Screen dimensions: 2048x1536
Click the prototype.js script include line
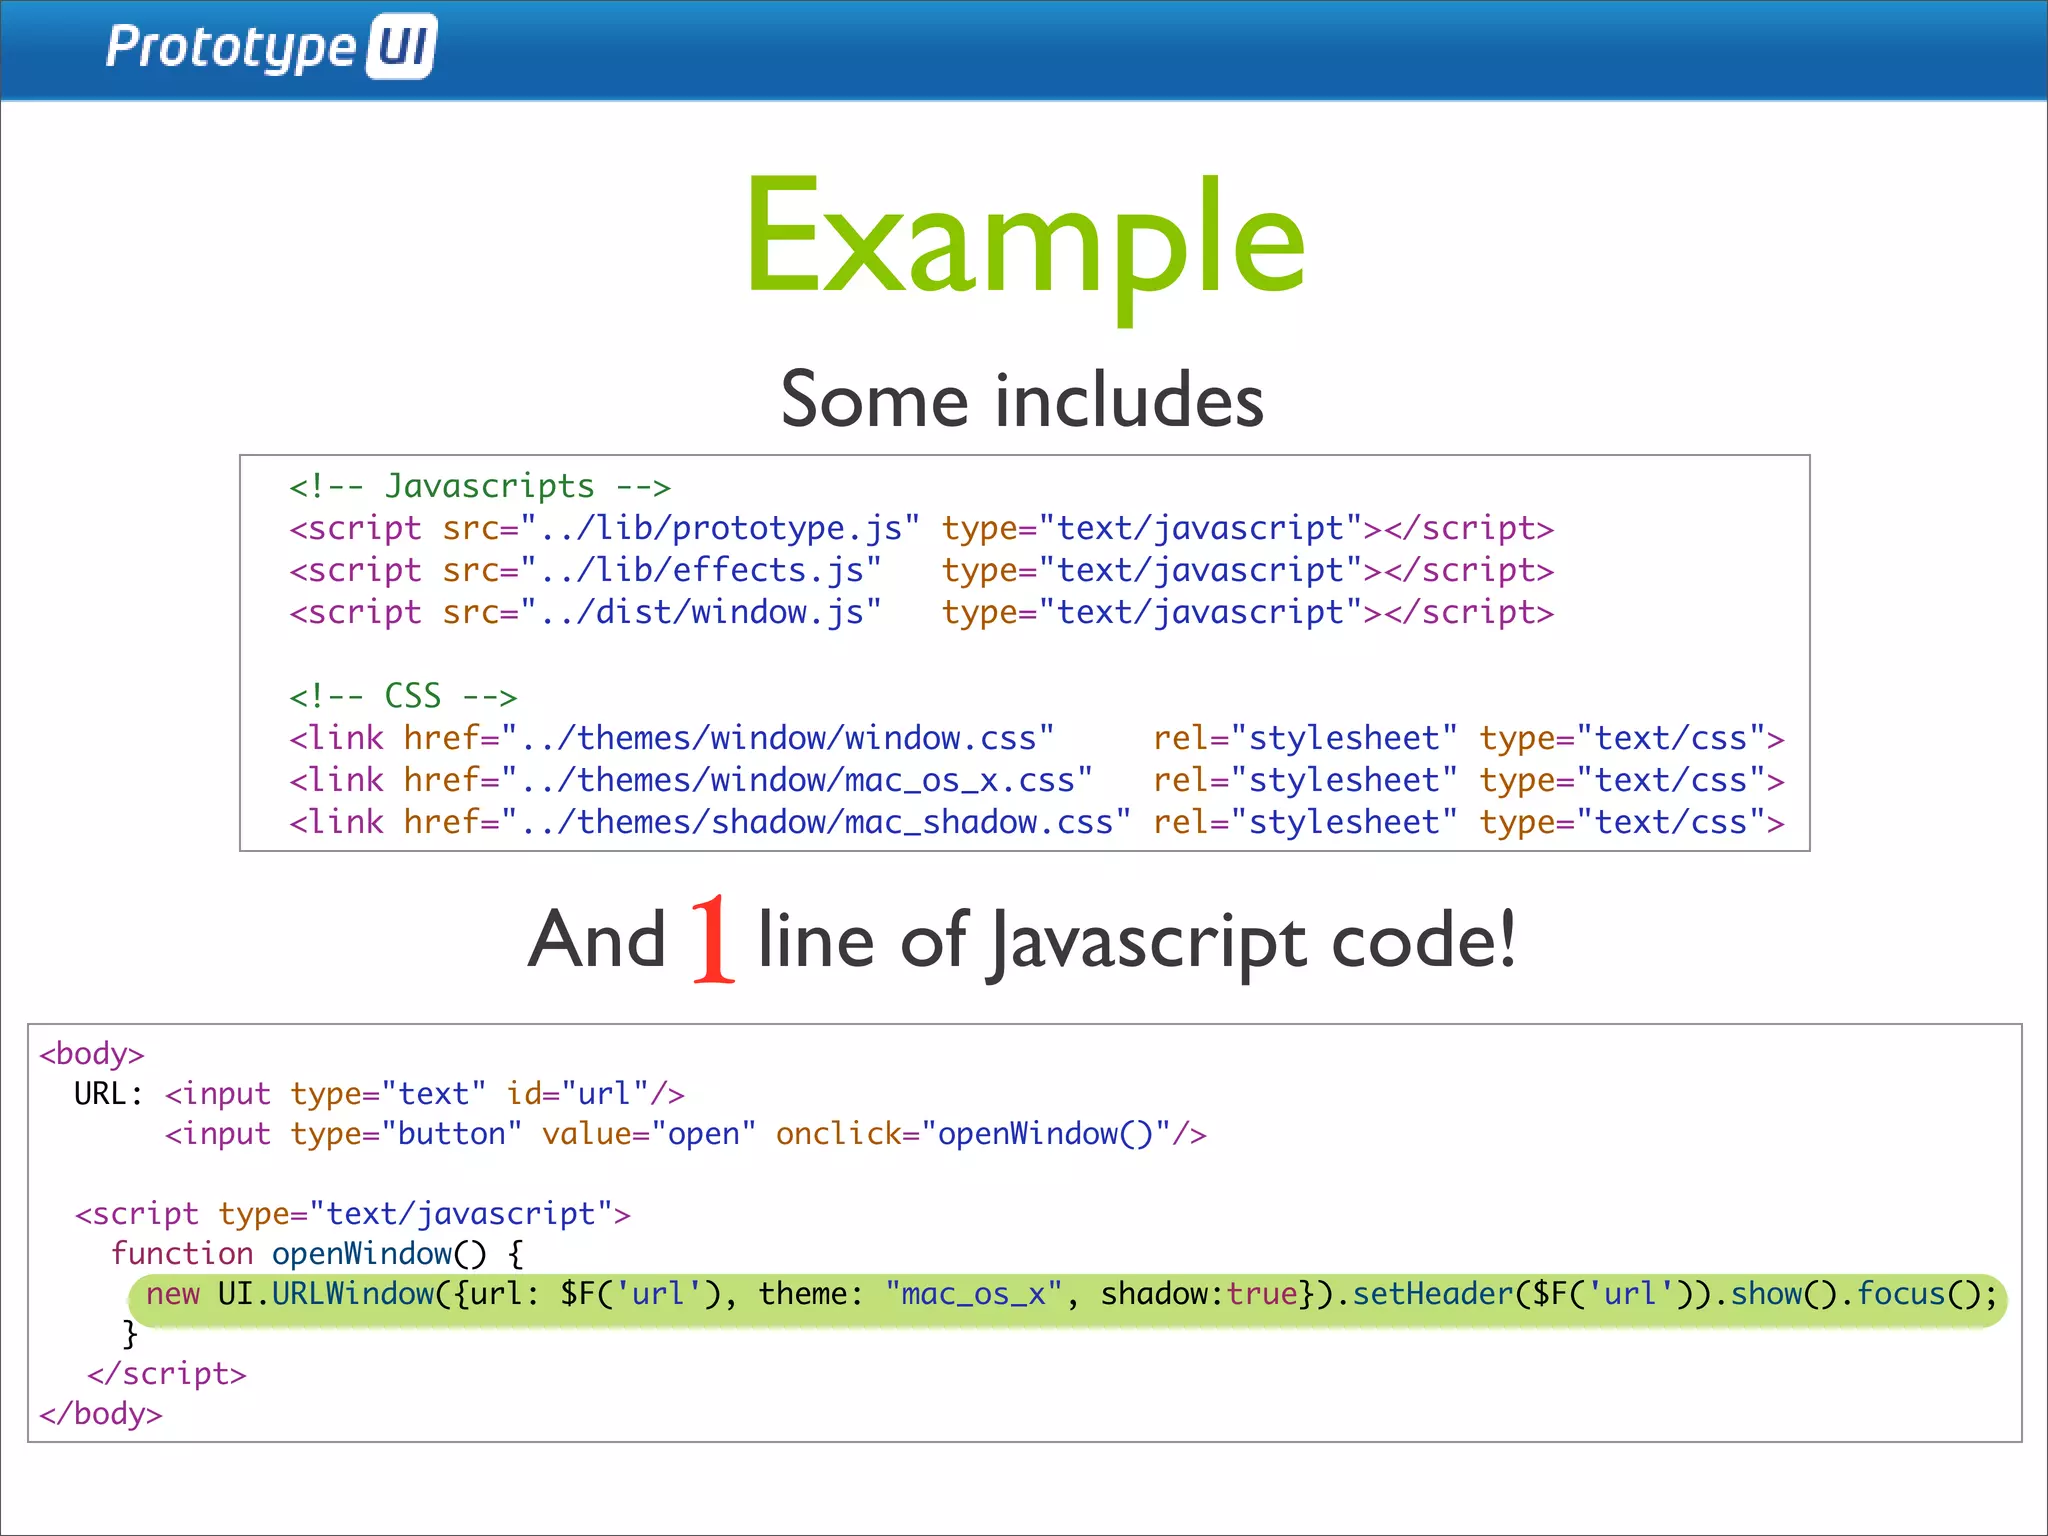920,528
